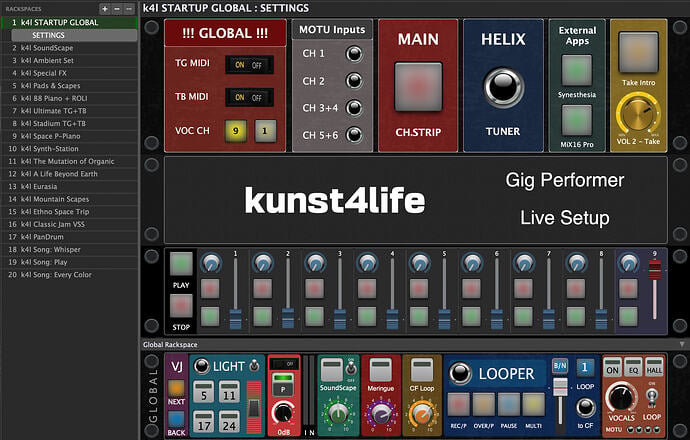Add a new rackspace with the plus button
The height and width of the screenshot is (440, 690).
click(x=104, y=9)
